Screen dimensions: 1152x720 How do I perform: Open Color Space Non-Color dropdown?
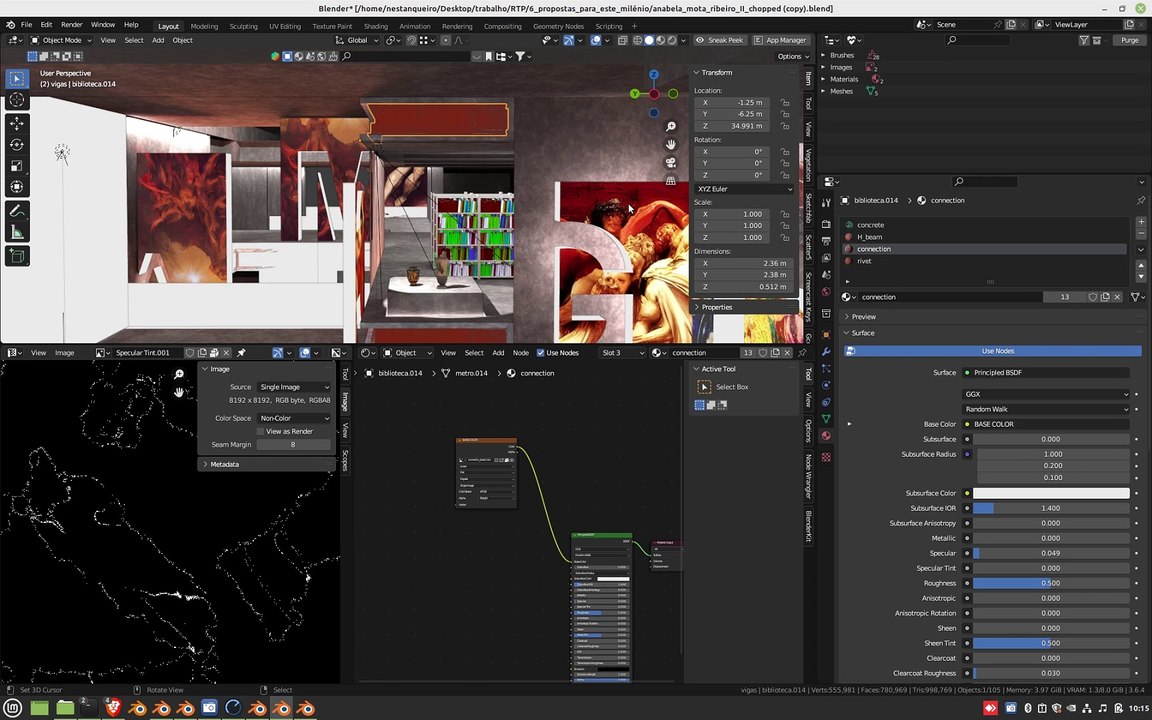click(294, 418)
